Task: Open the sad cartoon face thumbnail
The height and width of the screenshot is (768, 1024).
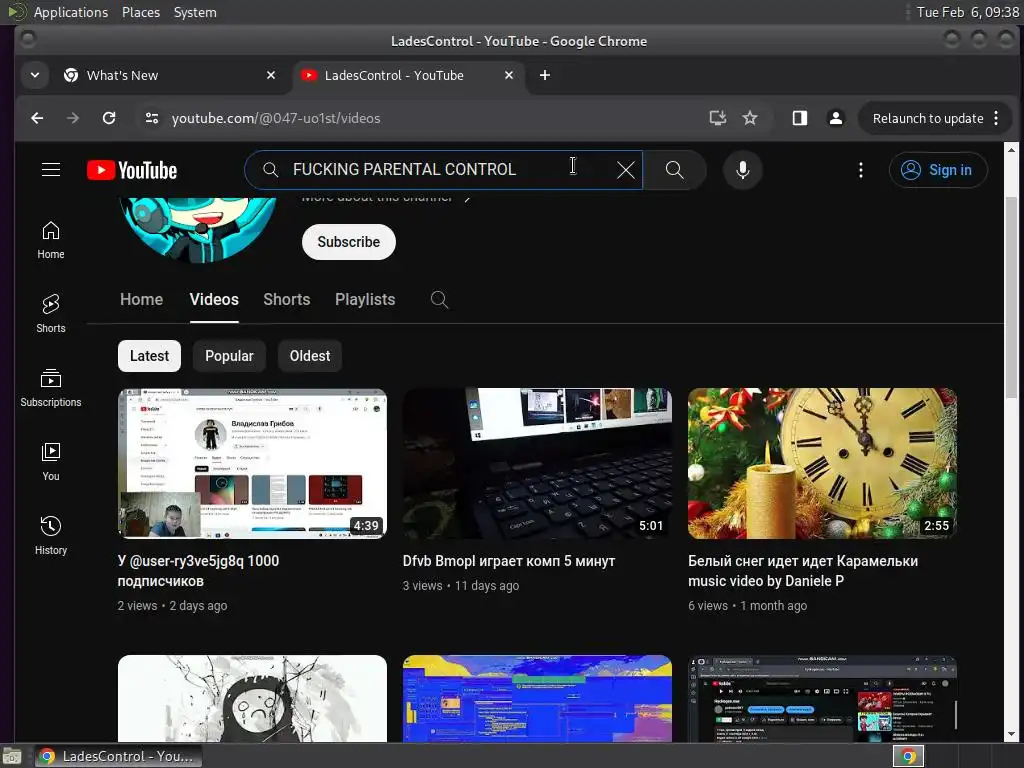Action: [x=252, y=698]
